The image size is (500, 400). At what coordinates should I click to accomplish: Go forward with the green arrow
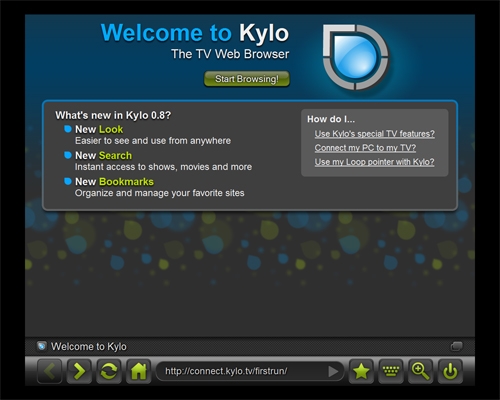click(x=79, y=371)
